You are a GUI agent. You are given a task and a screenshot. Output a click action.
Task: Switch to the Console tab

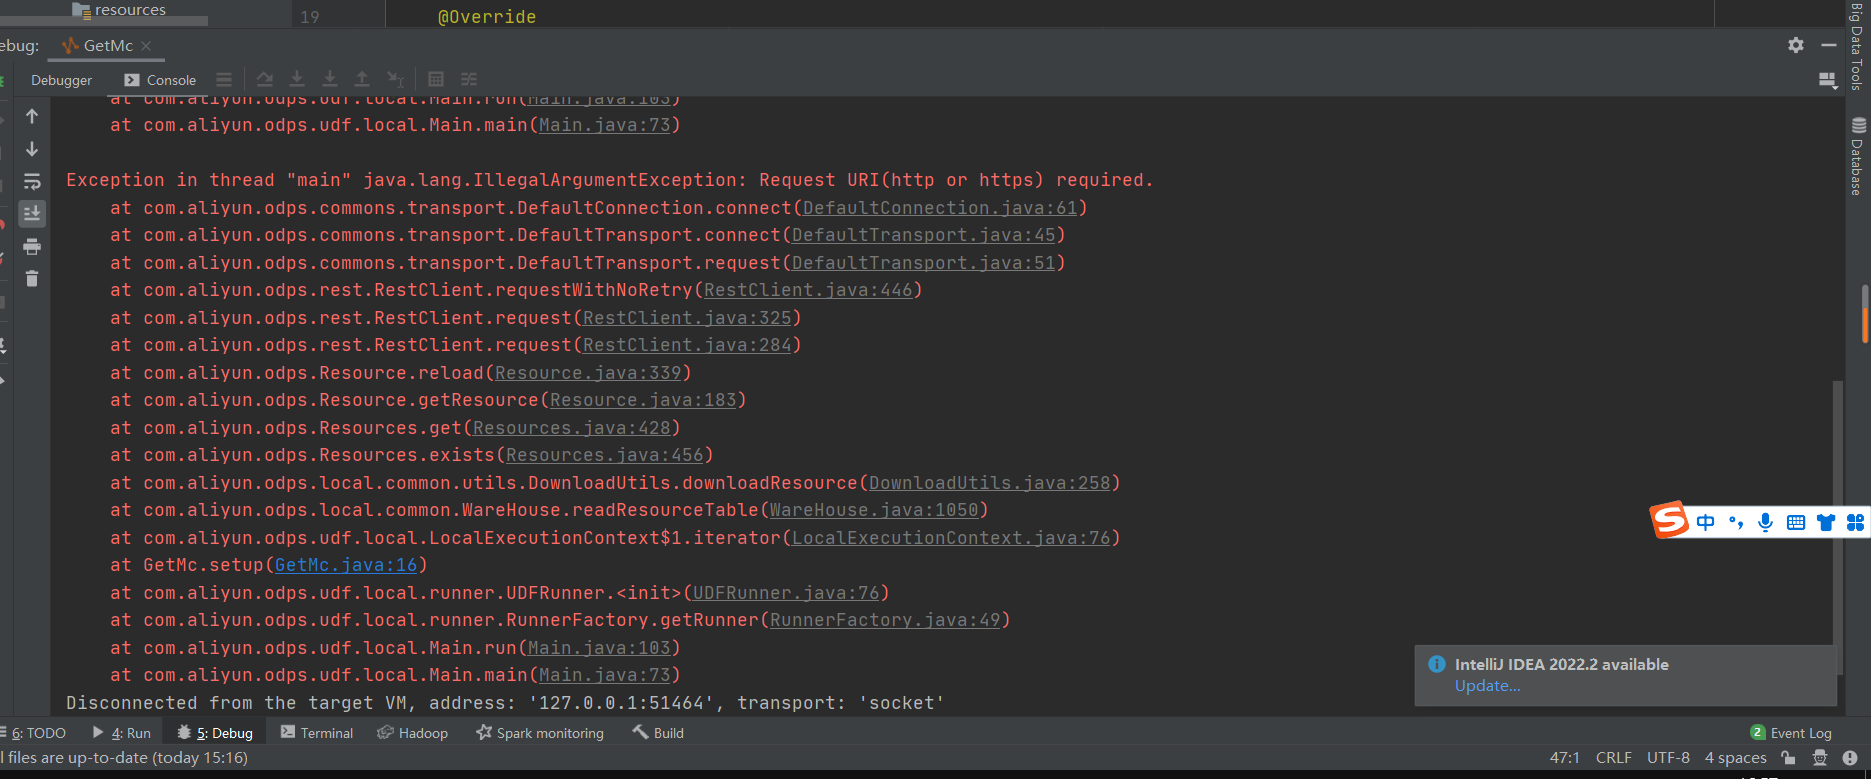coord(160,80)
